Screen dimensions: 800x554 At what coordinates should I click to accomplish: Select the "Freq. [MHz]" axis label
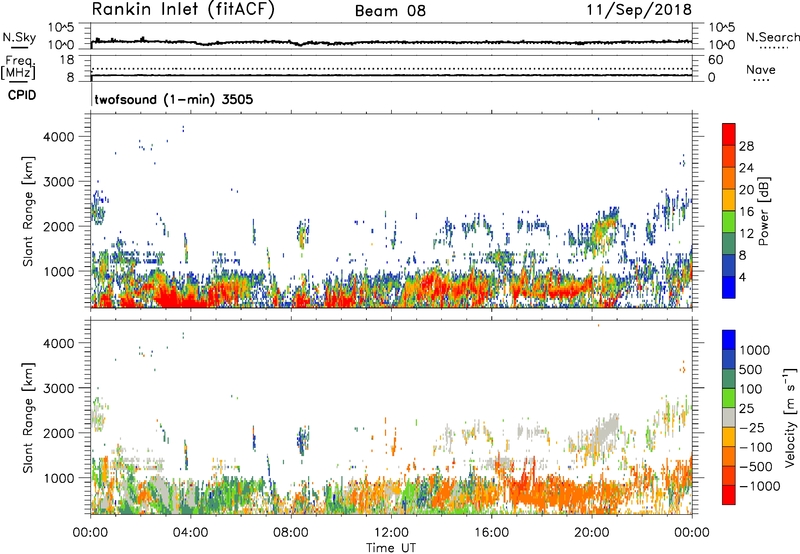click(x=18, y=68)
